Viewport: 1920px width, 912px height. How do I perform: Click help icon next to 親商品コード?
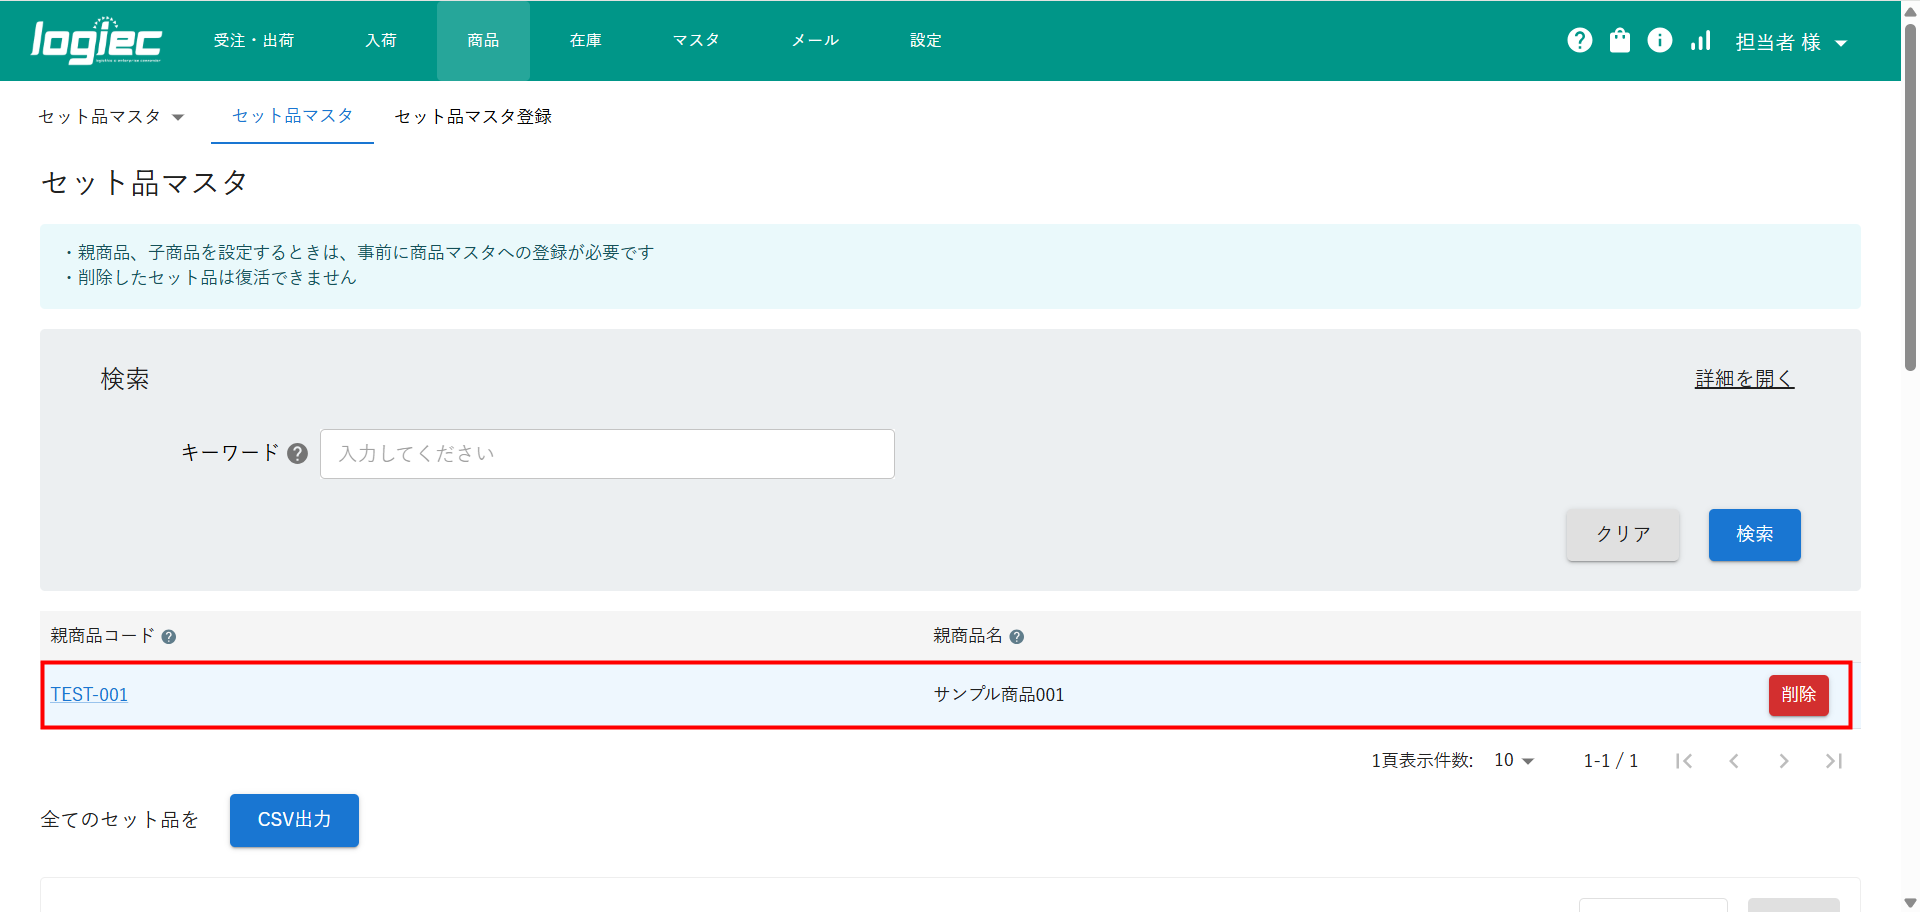pyautogui.click(x=169, y=637)
